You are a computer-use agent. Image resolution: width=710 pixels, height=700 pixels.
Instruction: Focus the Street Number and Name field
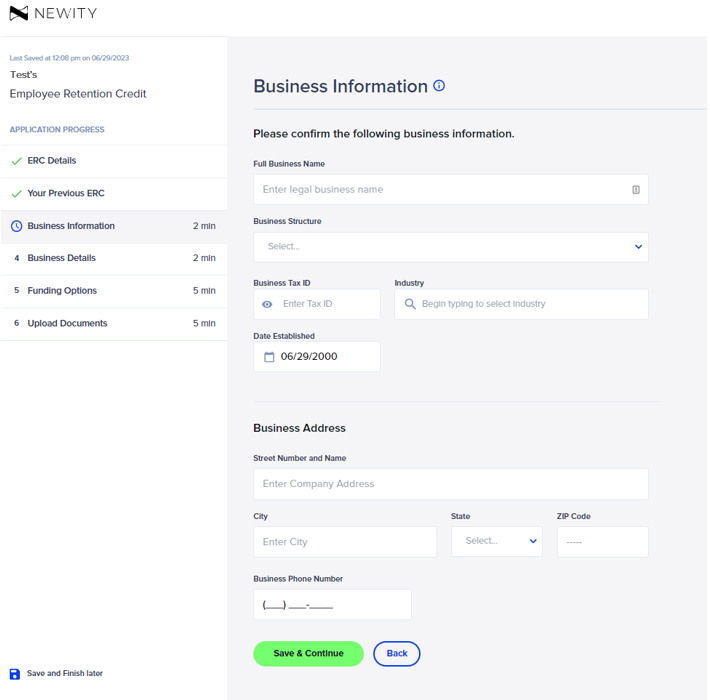pos(451,484)
